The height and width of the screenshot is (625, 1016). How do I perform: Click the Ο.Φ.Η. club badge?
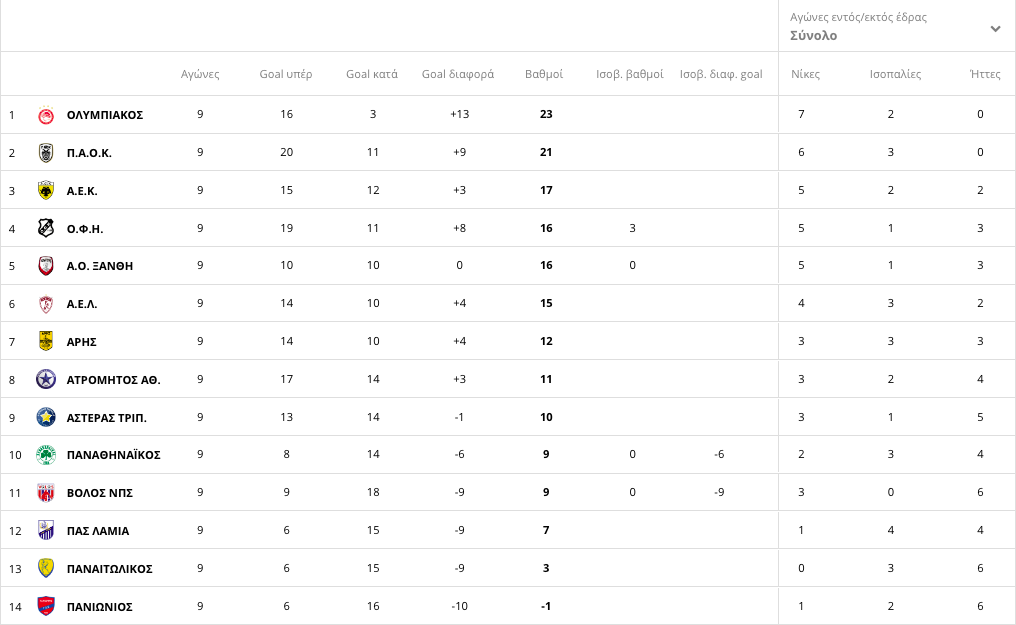click(x=45, y=228)
